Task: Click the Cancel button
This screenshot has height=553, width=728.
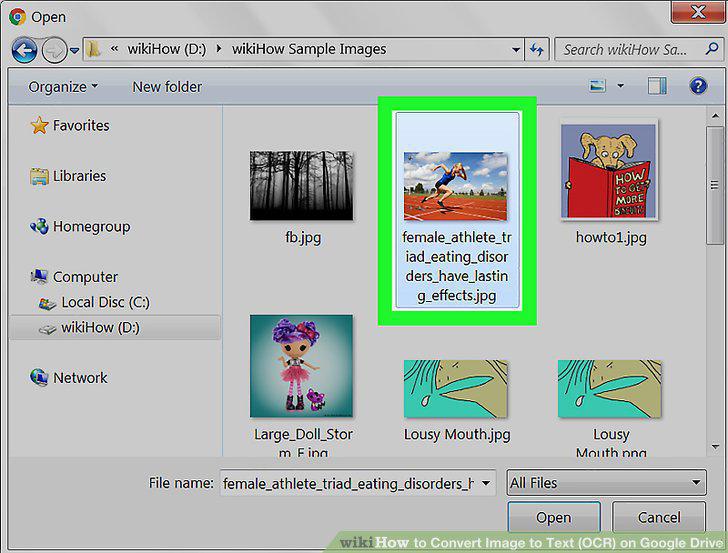Action: coord(659,517)
